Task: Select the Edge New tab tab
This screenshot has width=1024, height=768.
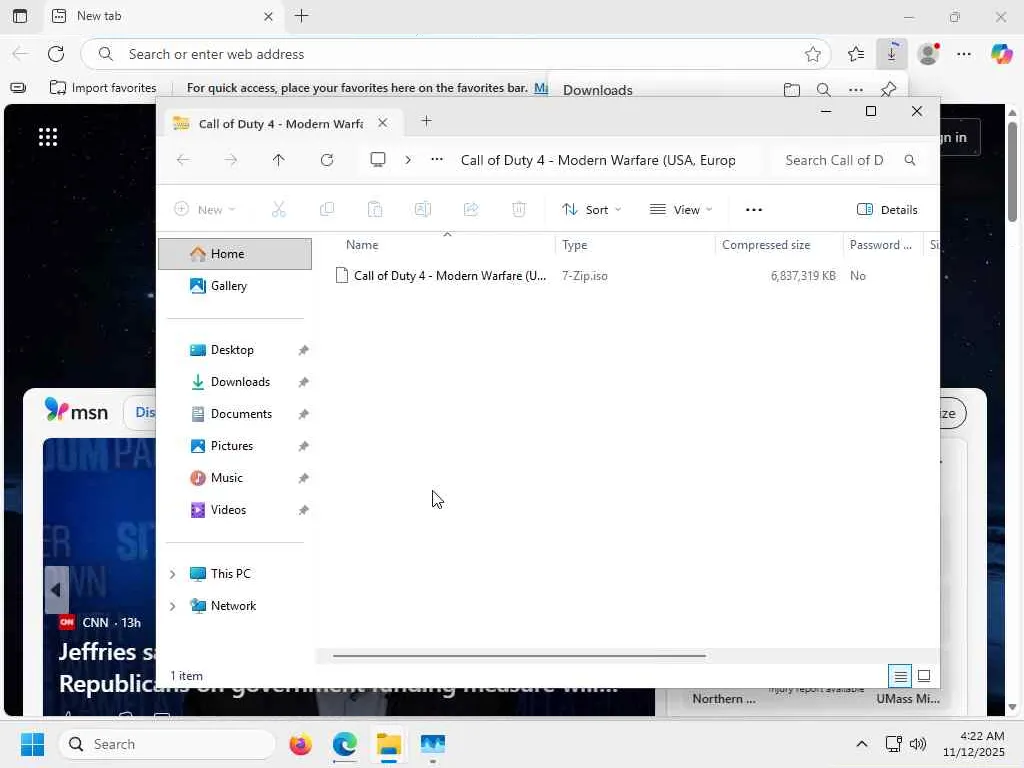Action: (x=163, y=16)
